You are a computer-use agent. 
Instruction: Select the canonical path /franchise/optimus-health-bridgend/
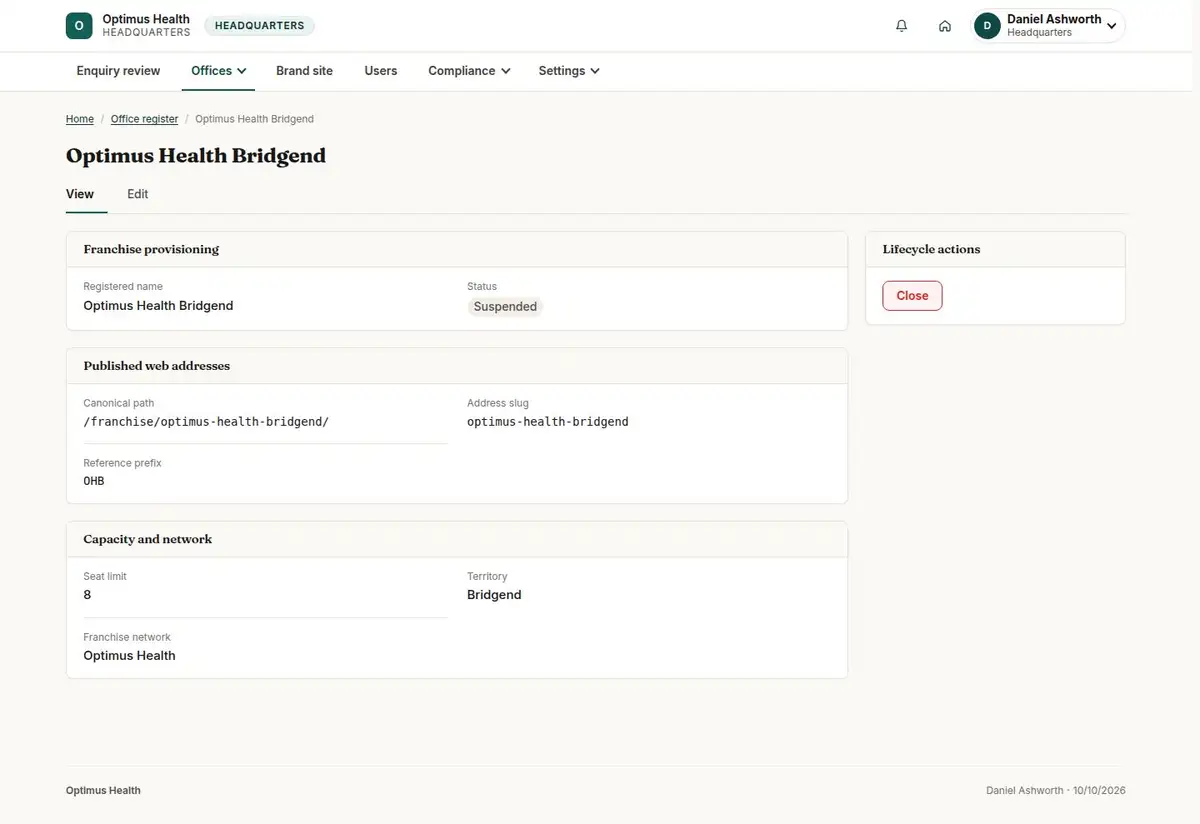pos(206,422)
